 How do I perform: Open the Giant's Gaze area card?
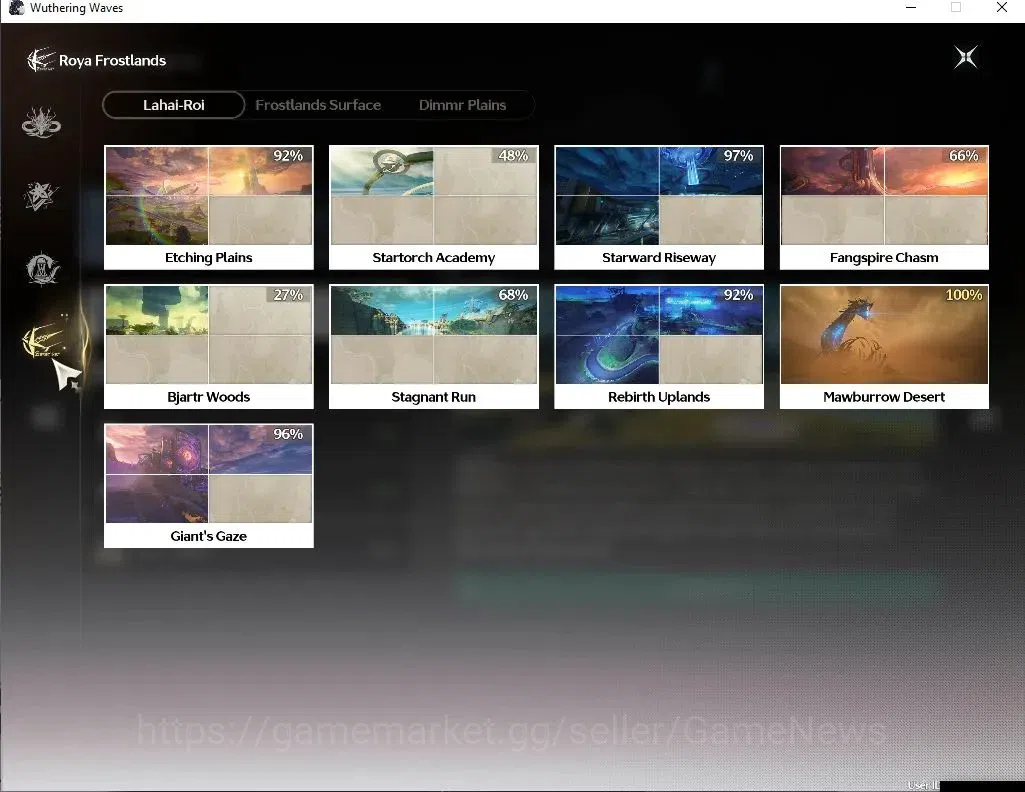tap(209, 486)
